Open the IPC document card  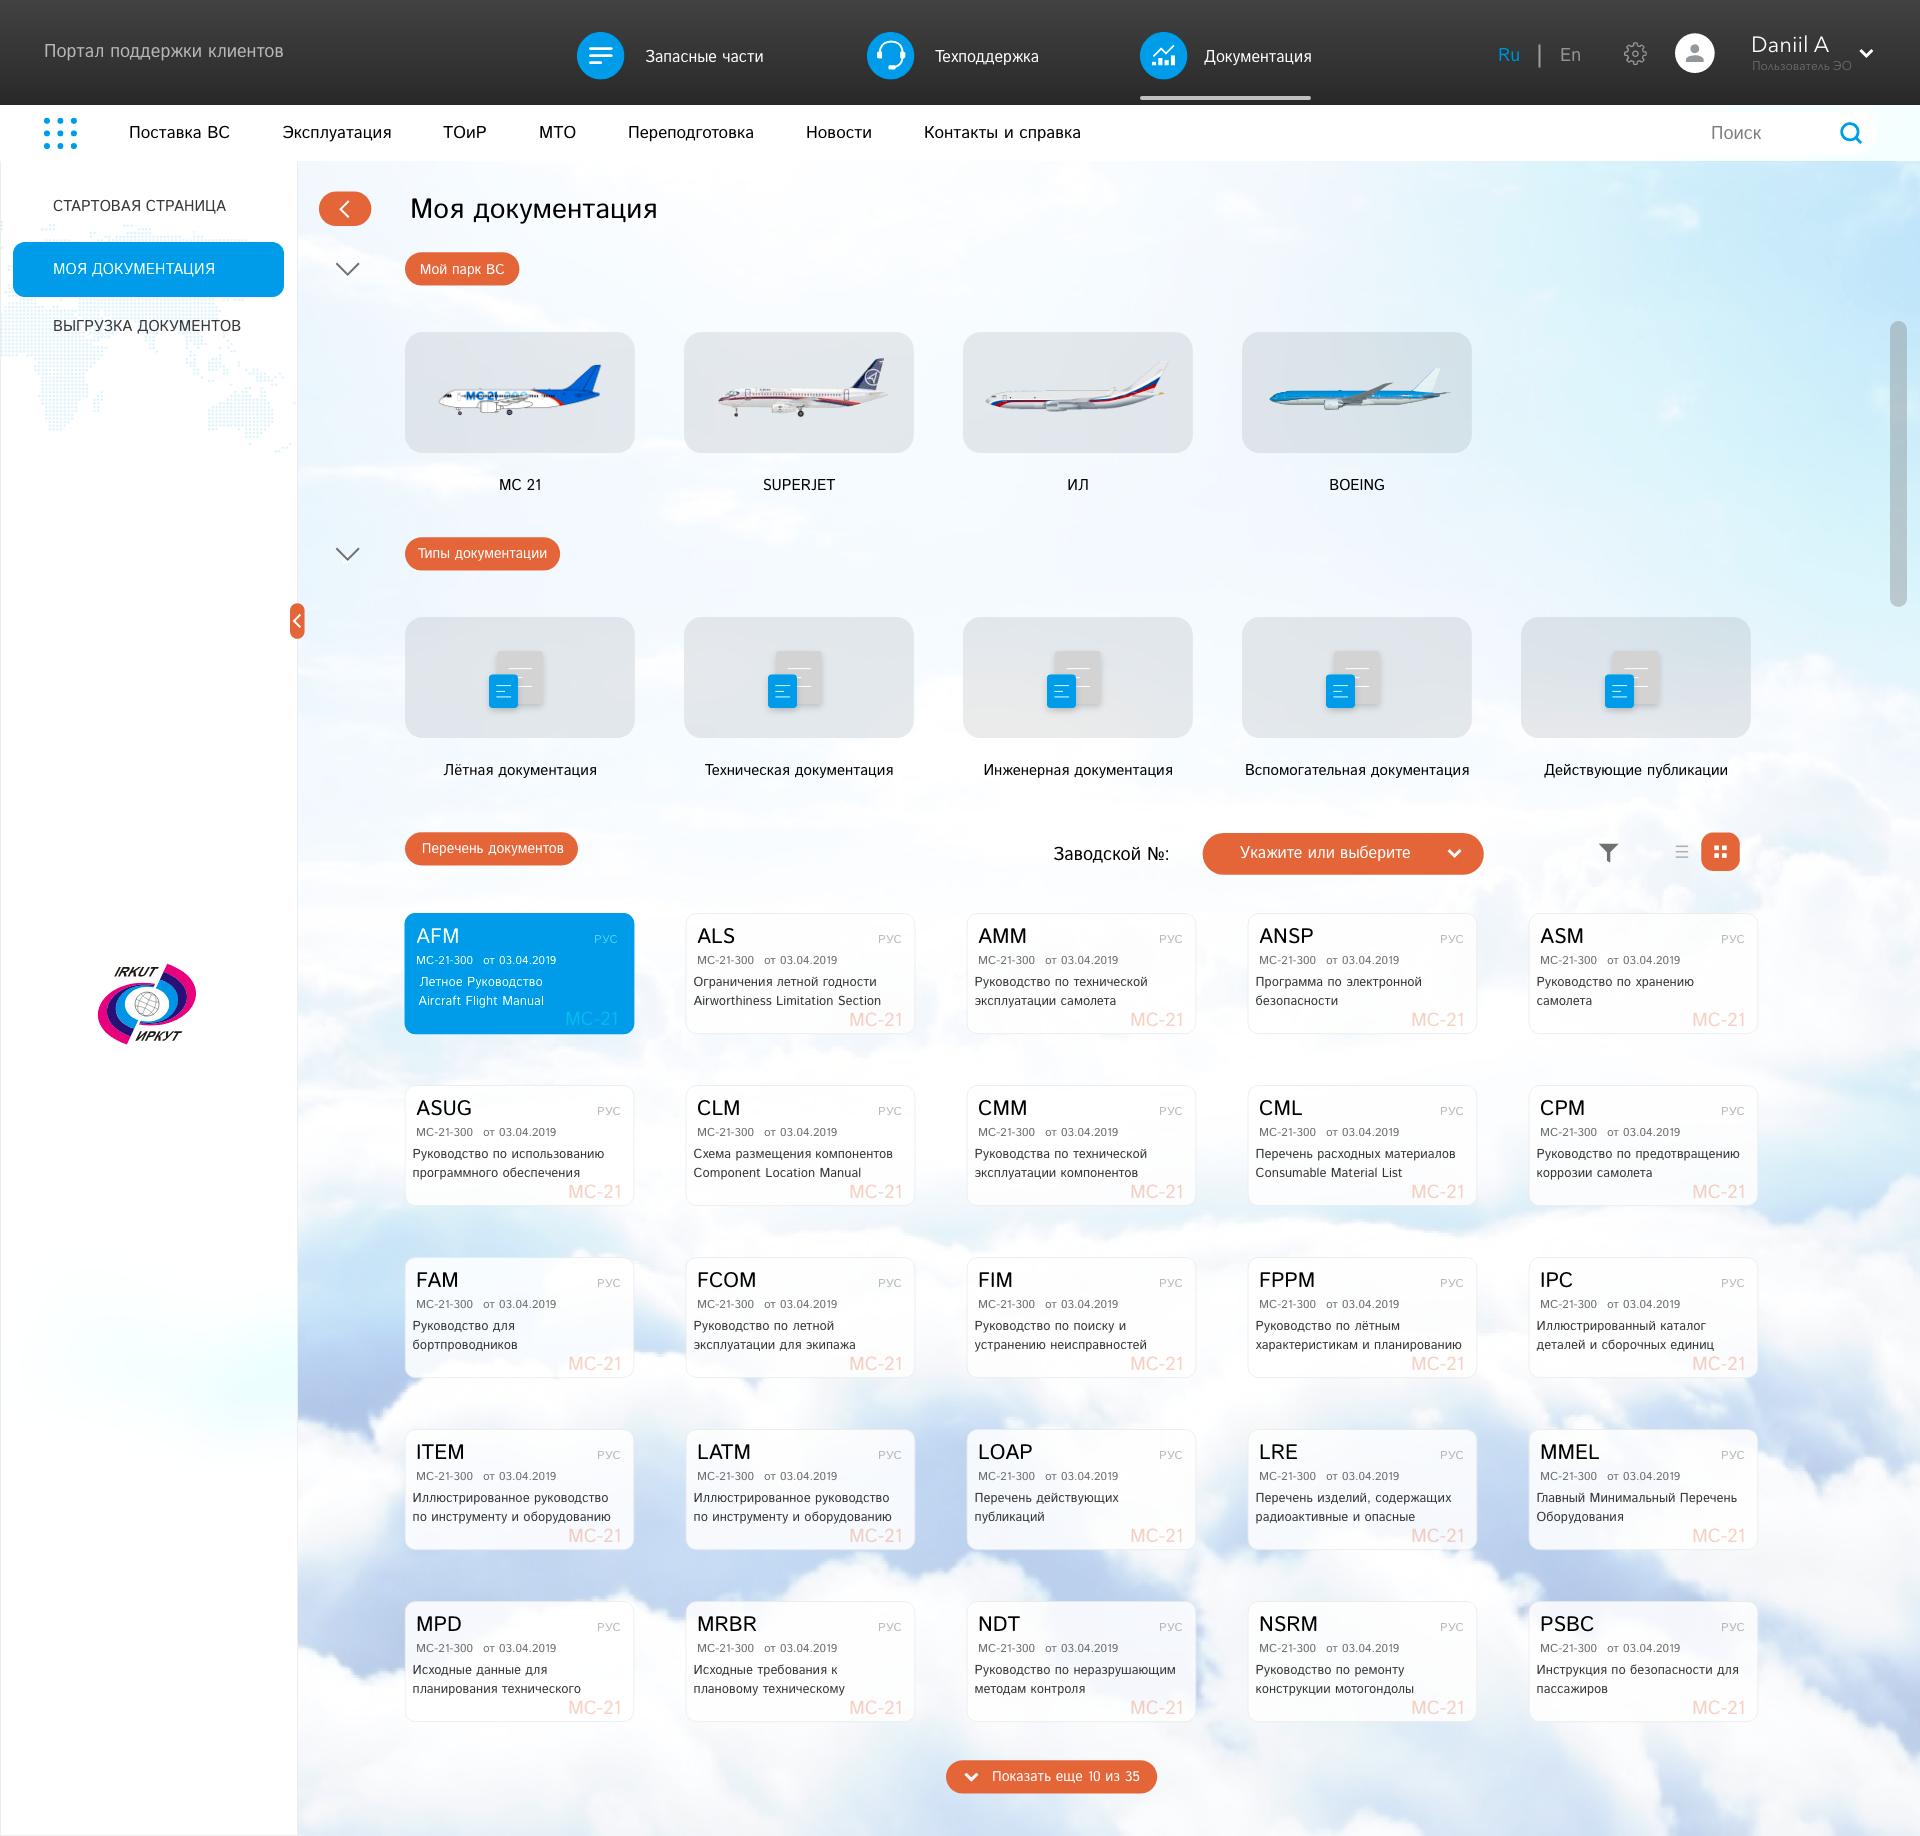tap(1643, 1317)
